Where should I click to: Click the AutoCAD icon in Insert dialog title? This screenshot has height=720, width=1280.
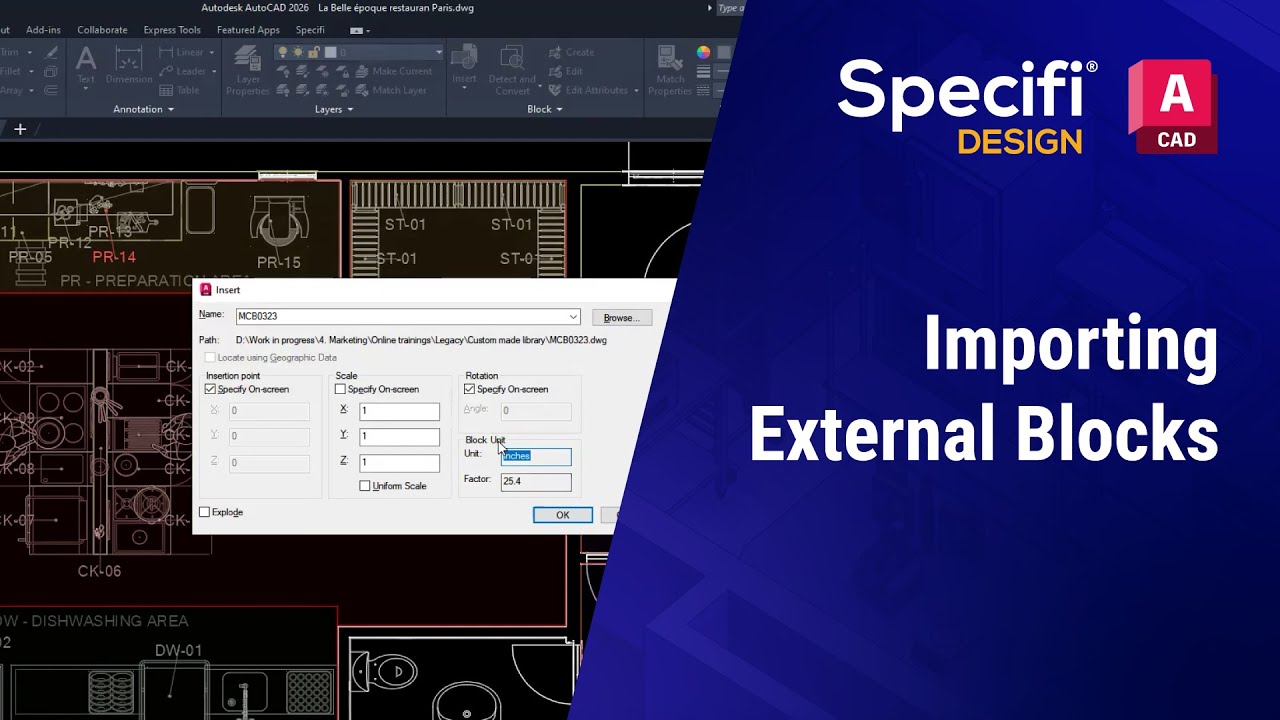click(206, 290)
